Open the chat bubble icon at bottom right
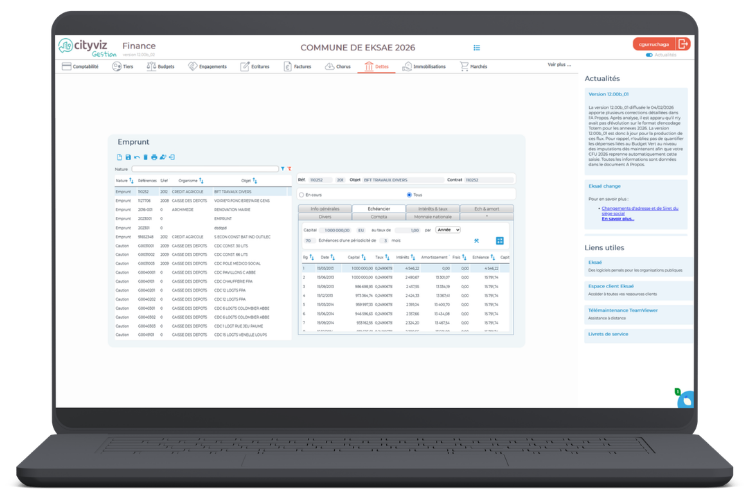The image size is (750, 500). tap(686, 400)
